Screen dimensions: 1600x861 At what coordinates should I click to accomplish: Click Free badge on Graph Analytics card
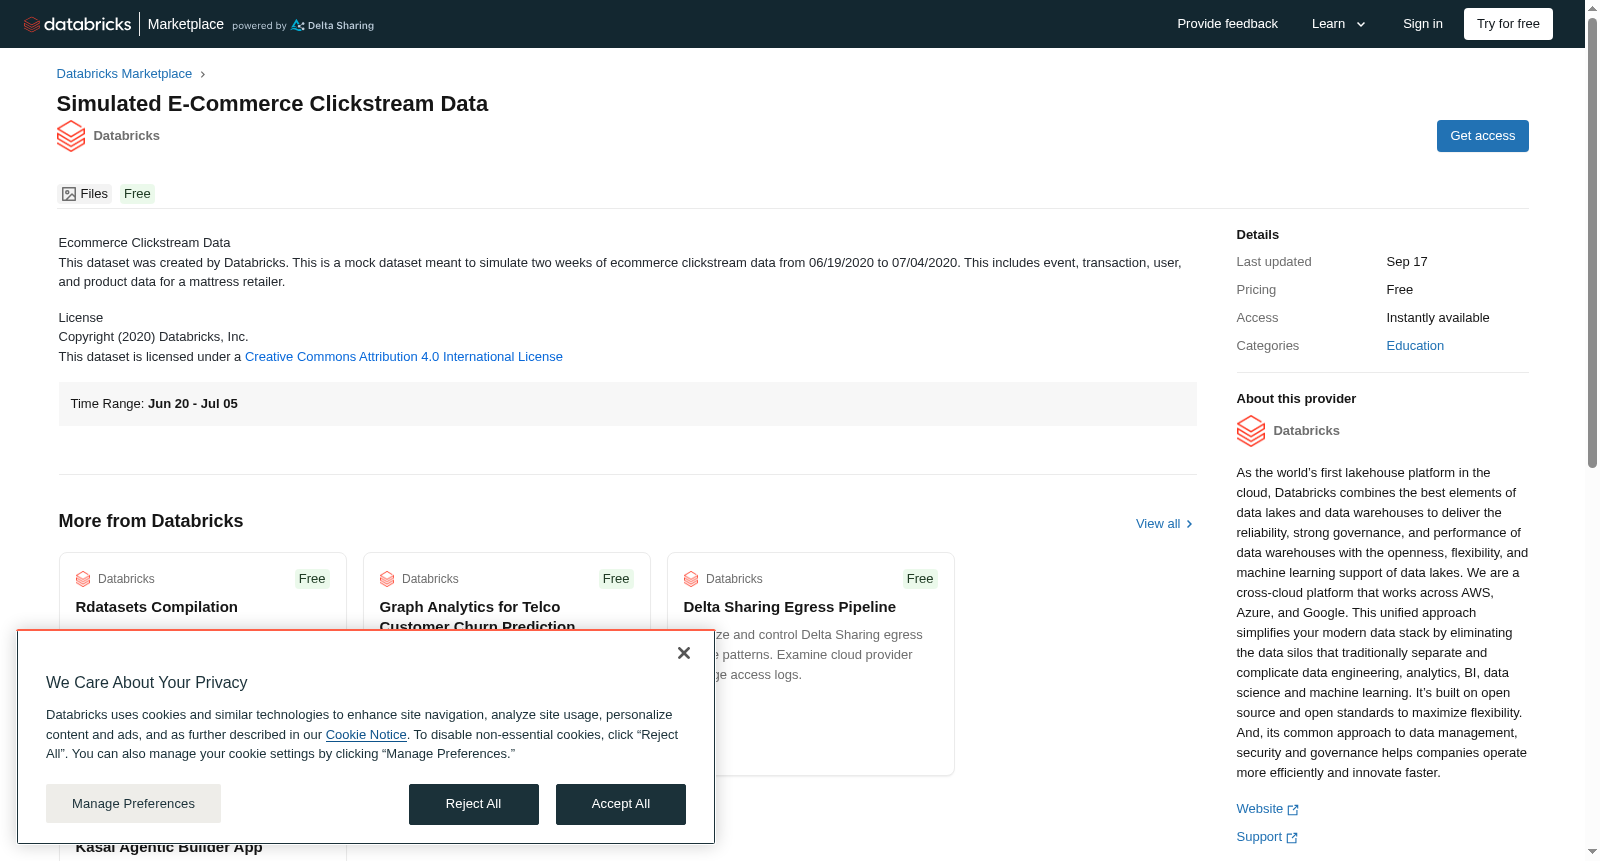(616, 579)
